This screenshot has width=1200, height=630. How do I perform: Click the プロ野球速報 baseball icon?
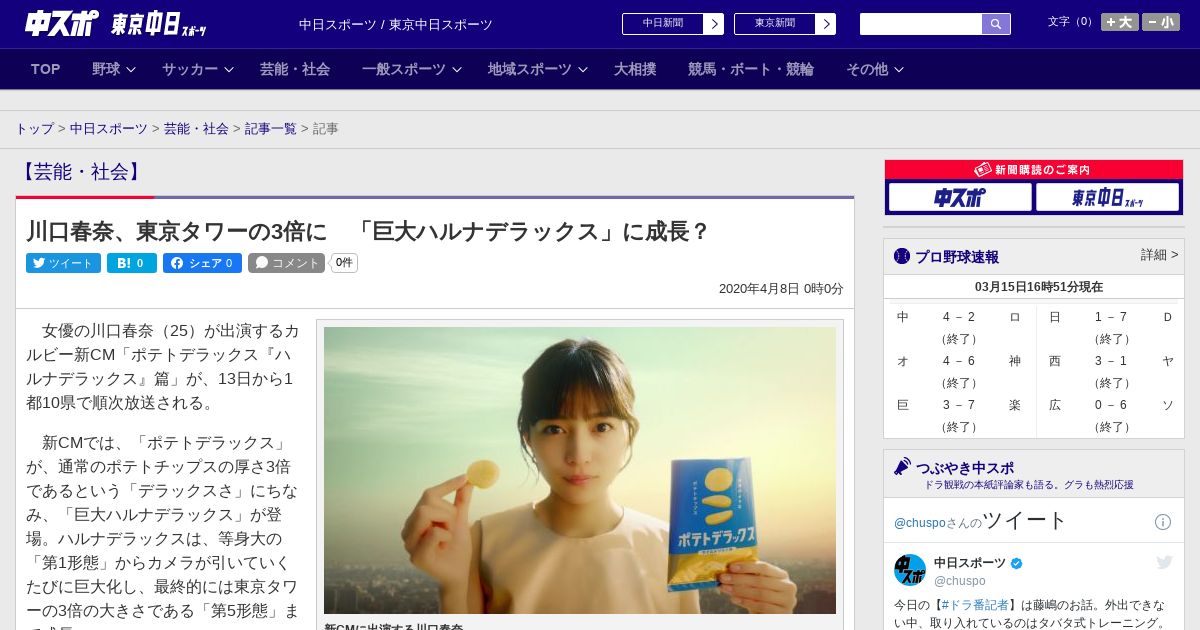[x=902, y=256]
